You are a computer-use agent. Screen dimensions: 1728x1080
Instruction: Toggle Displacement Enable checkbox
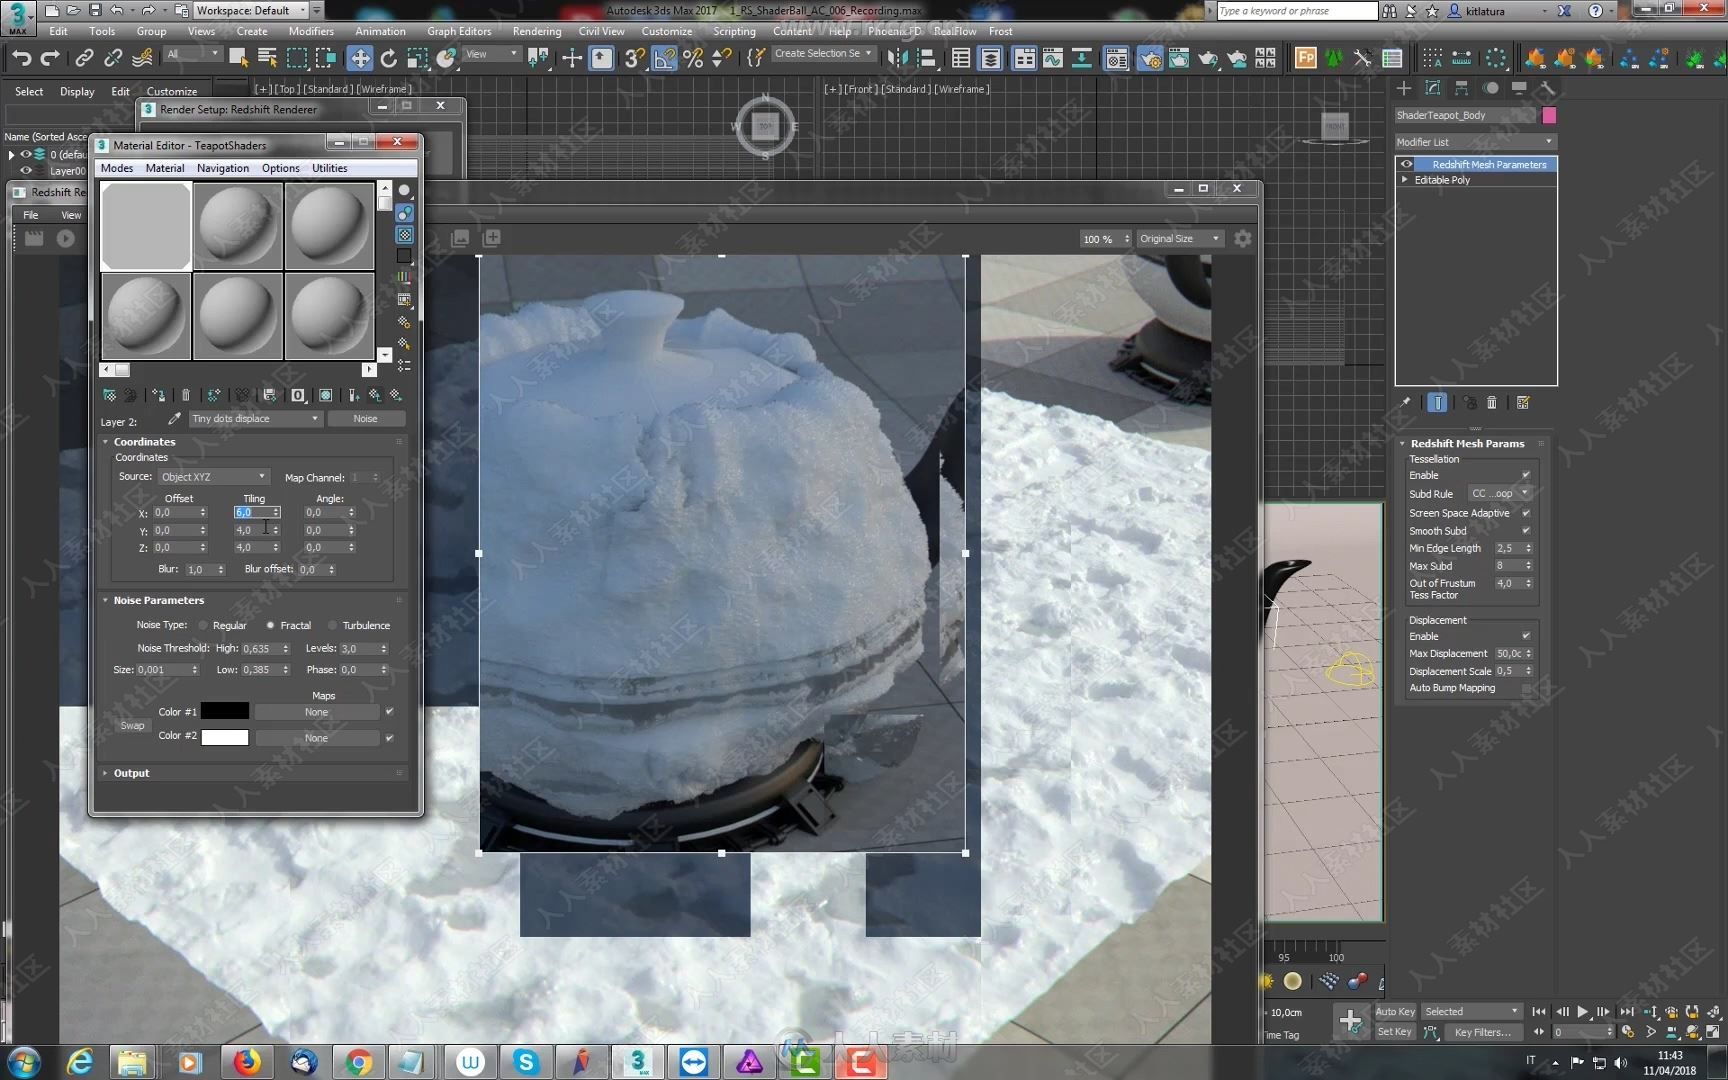[x=1526, y=636]
